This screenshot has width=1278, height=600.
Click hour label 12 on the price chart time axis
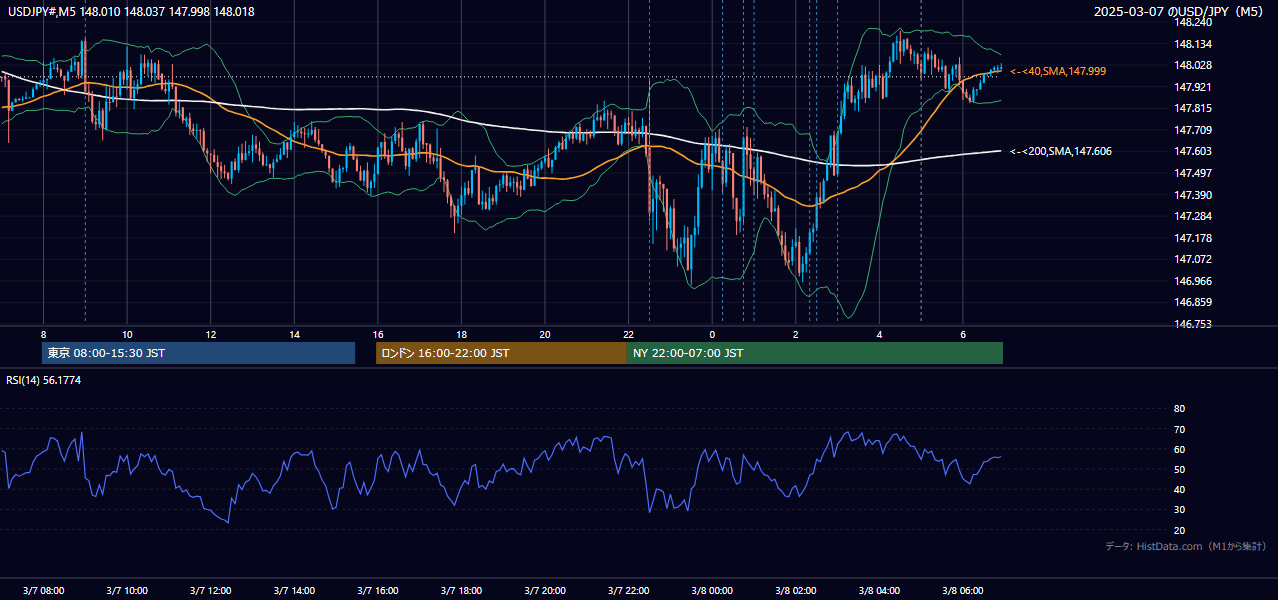pyautogui.click(x=210, y=334)
